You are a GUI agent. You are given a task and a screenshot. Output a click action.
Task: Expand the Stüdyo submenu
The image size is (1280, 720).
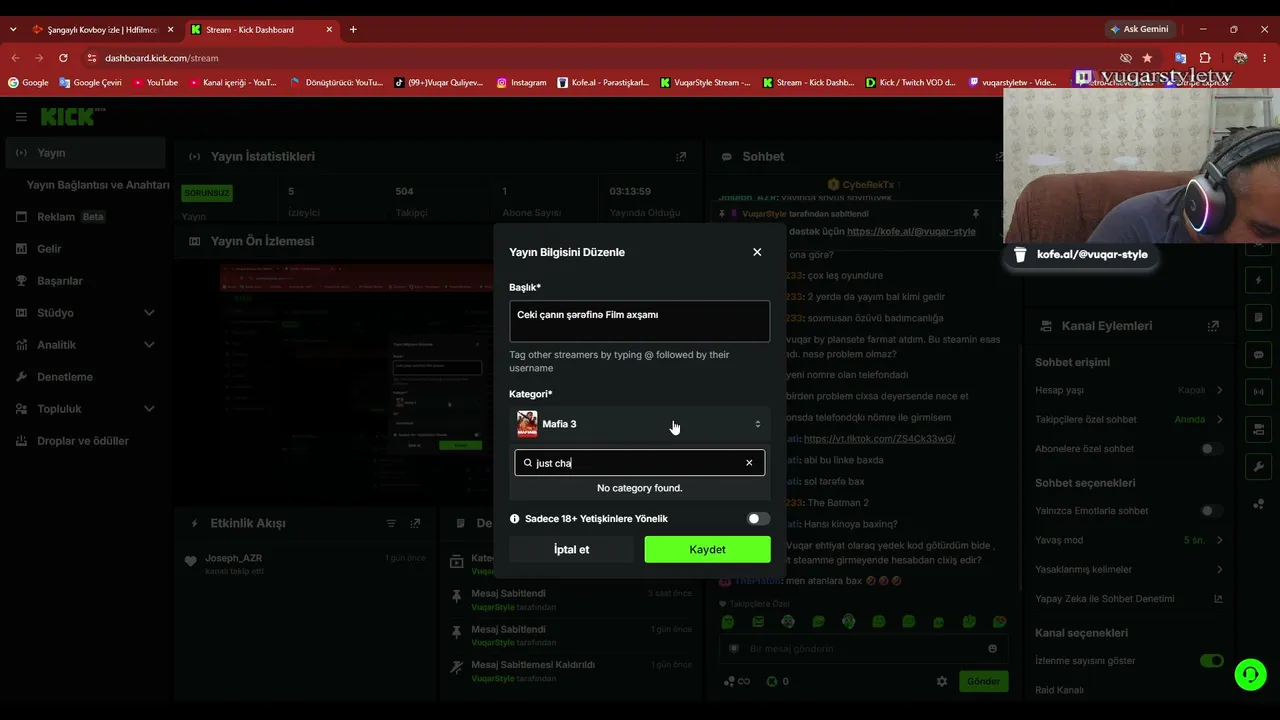click(85, 313)
